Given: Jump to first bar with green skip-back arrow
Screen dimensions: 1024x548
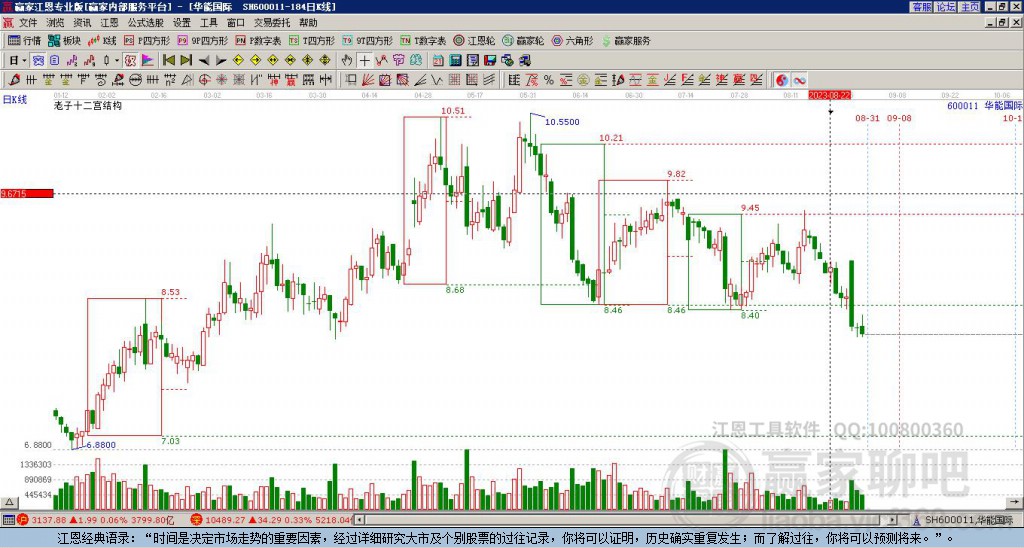Looking at the screenshot, I should pyautogui.click(x=168, y=61).
